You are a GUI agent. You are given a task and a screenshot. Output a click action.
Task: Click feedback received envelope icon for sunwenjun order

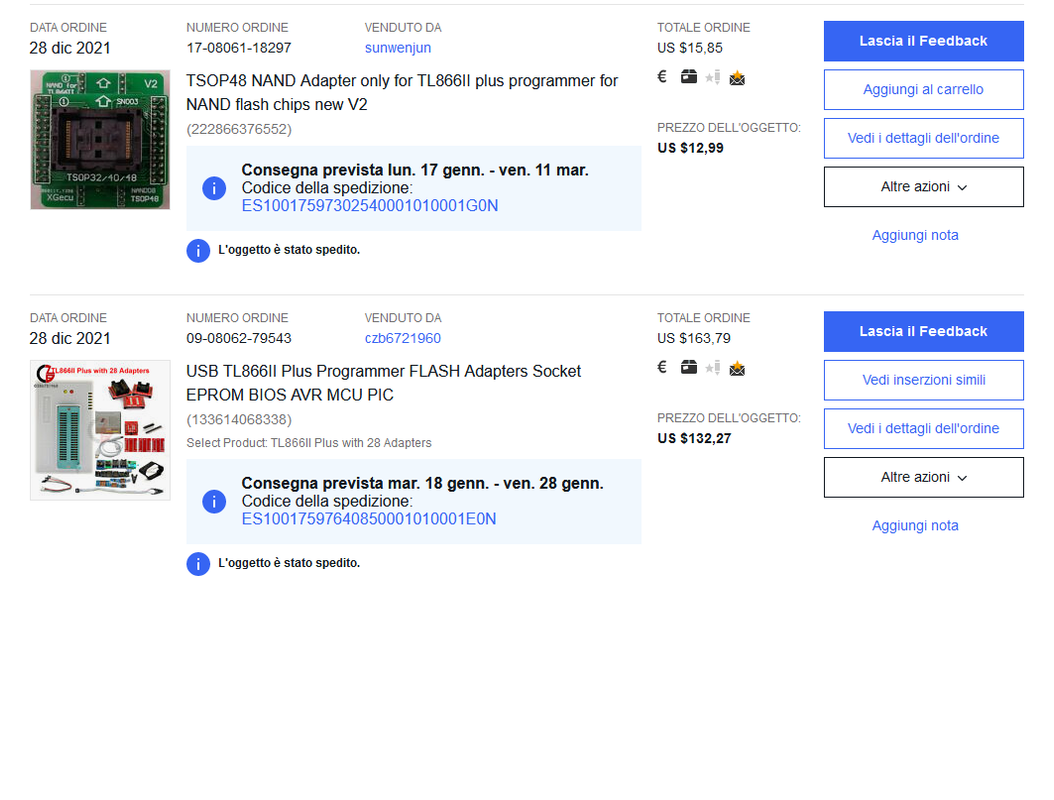click(737, 78)
